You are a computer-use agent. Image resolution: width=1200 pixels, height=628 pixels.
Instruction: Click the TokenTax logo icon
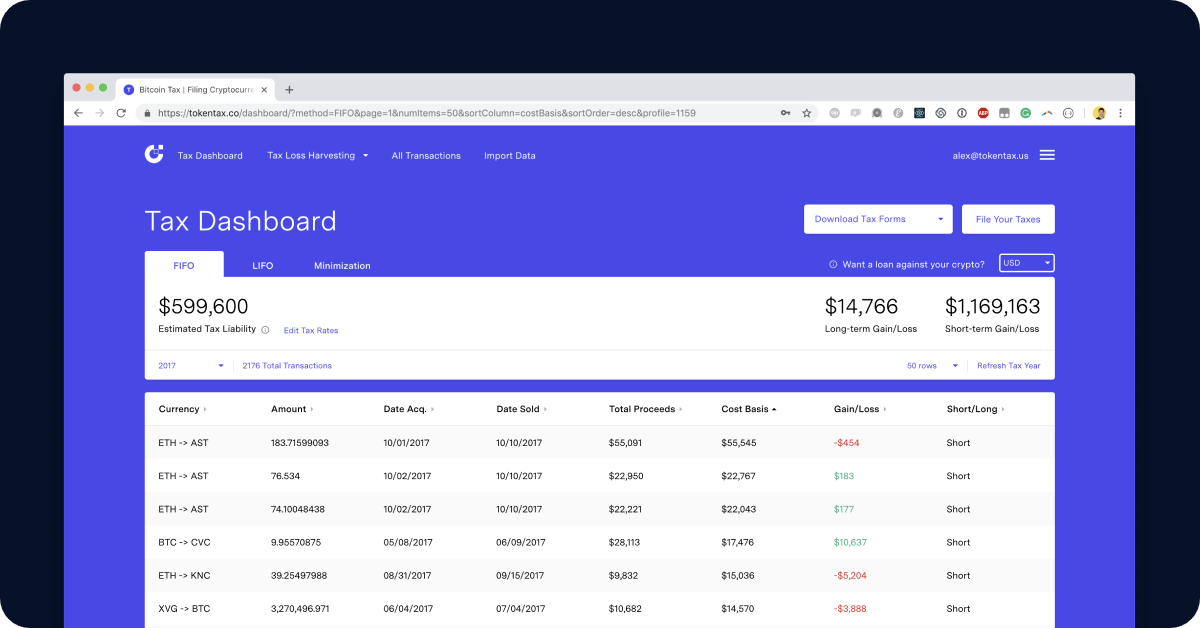[154, 154]
